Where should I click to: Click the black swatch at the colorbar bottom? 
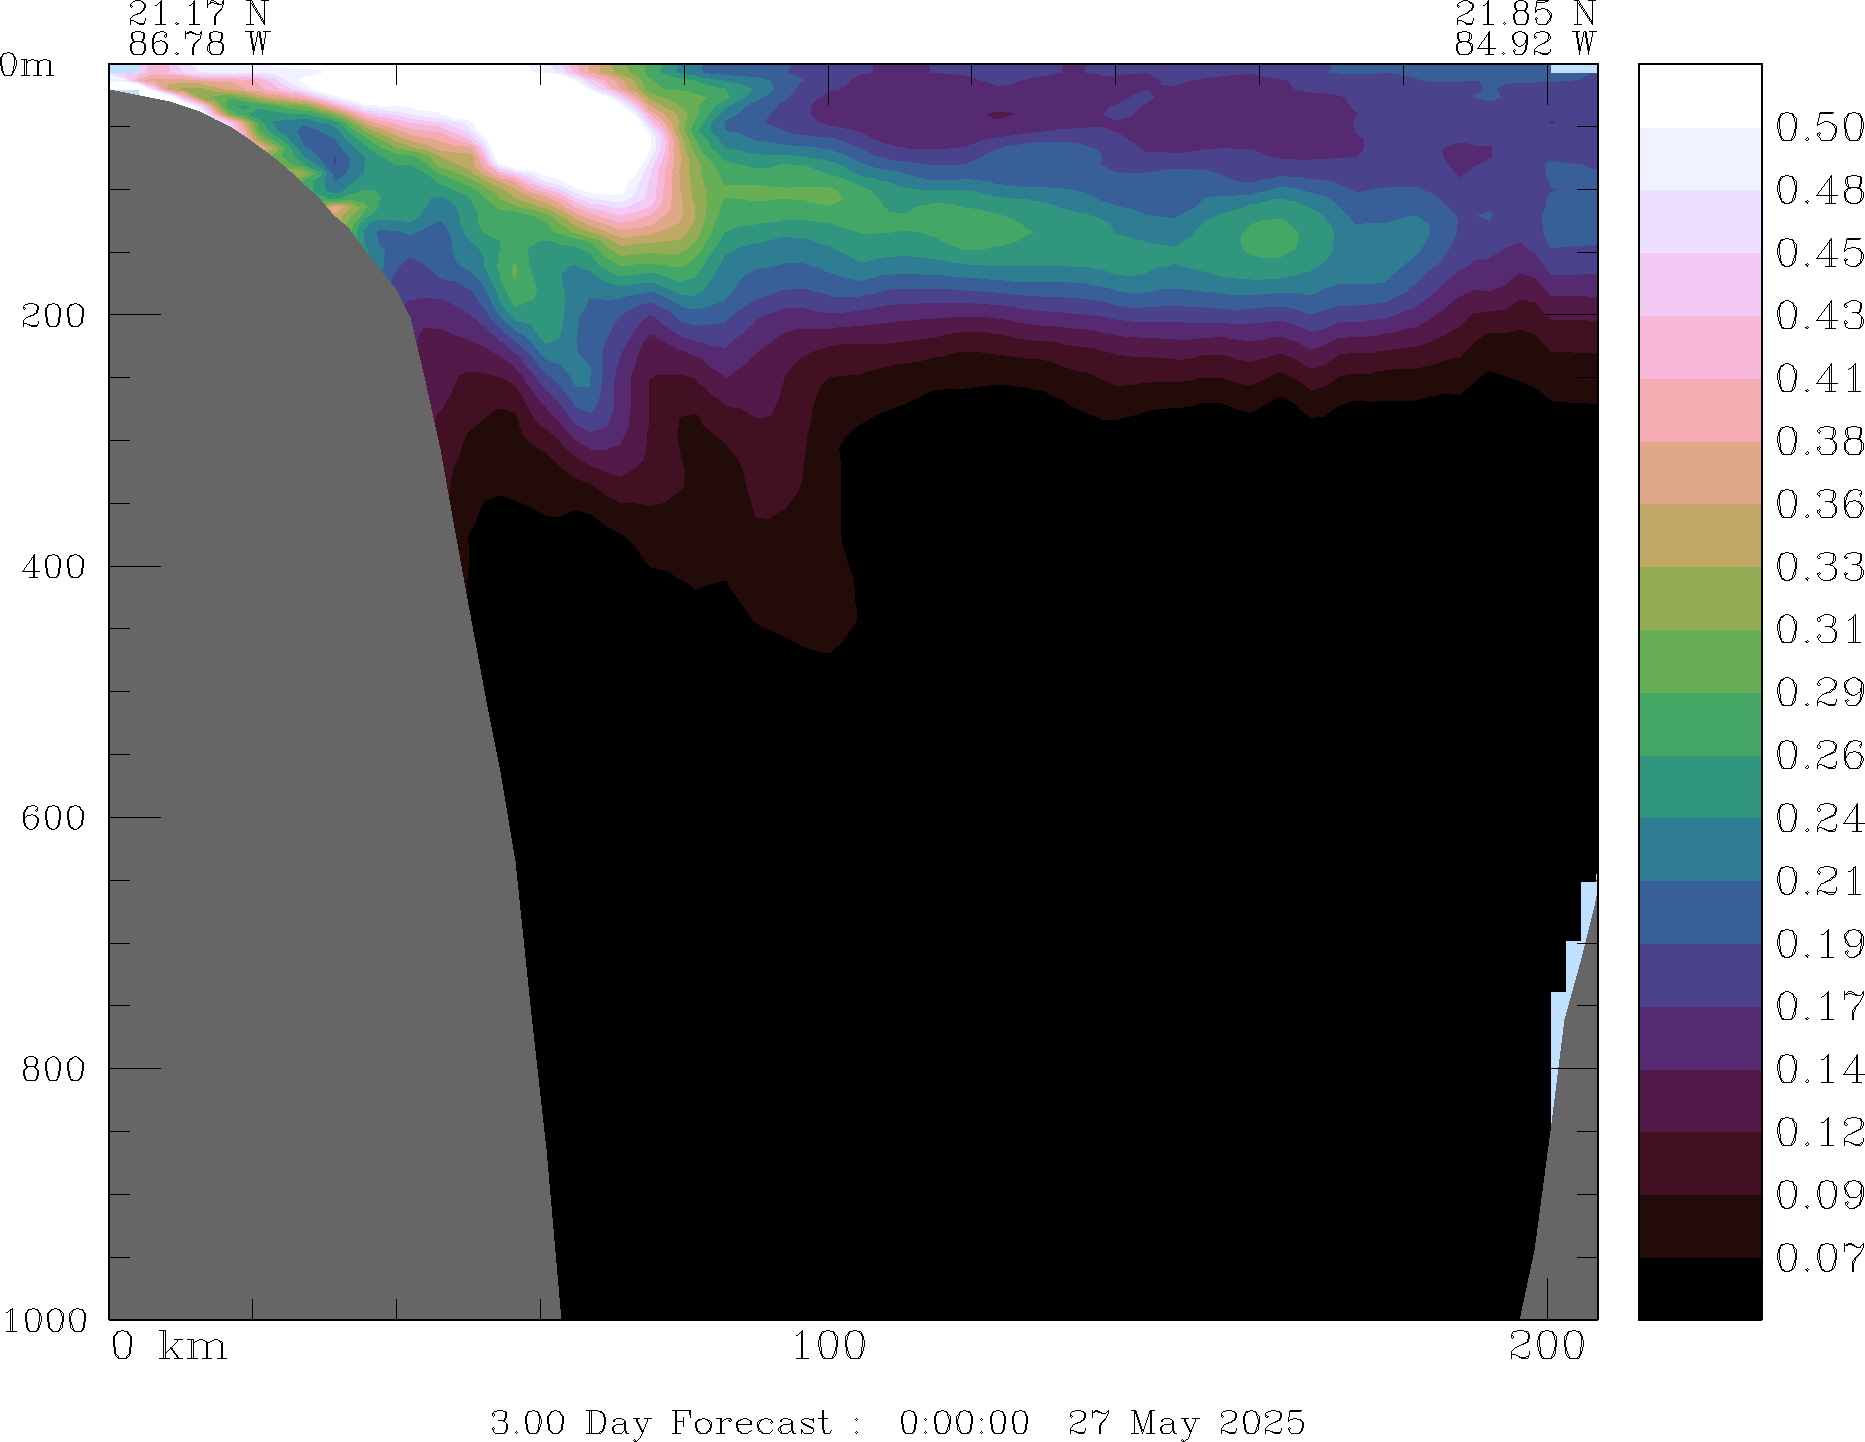1699,1288
